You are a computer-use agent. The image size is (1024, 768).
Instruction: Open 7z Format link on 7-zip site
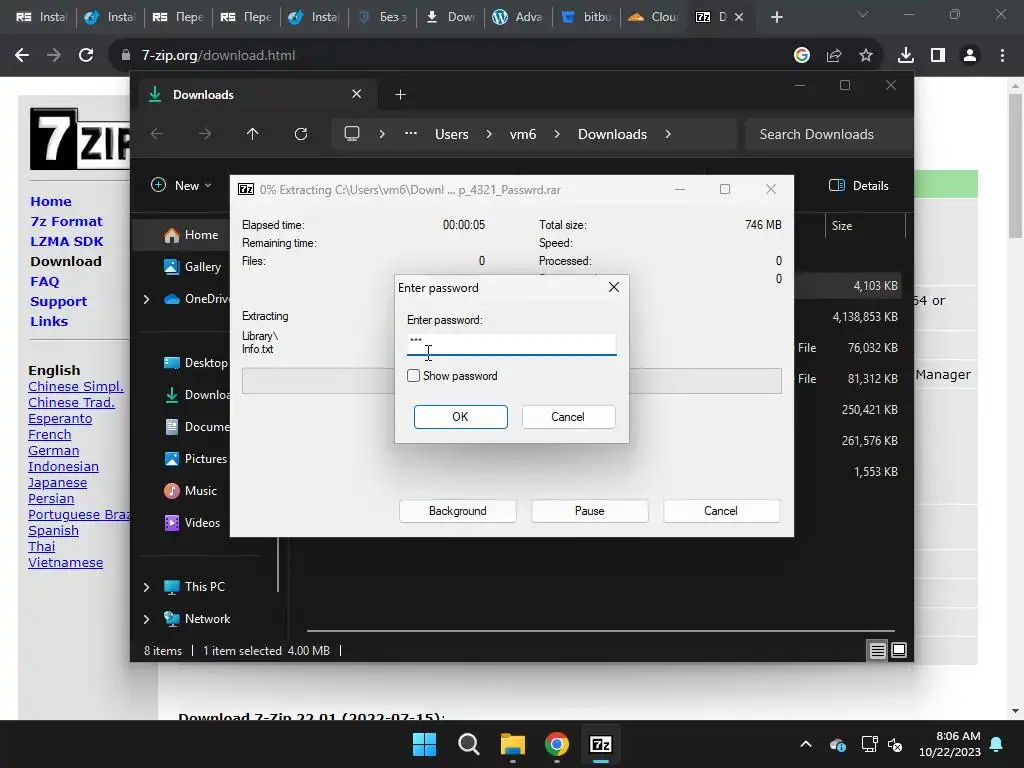pyautogui.click(x=67, y=221)
